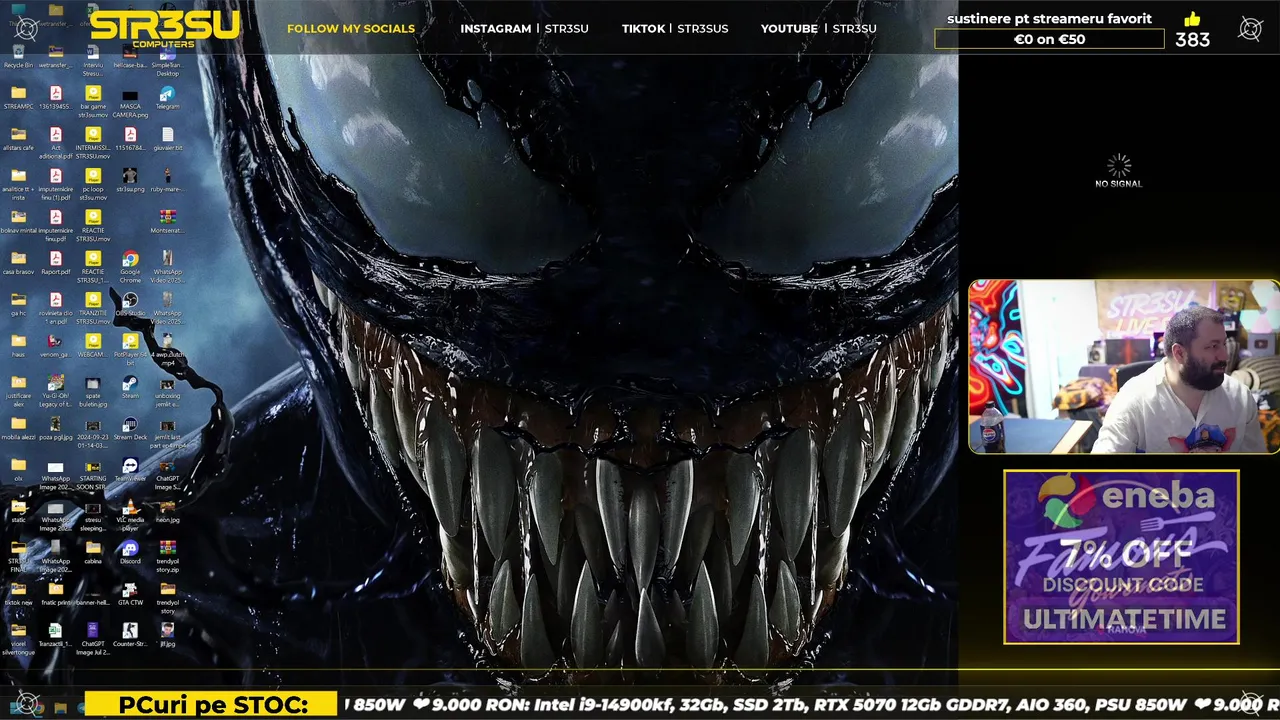Image resolution: width=1280 pixels, height=720 pixels.
Task: Open the Stream Deck desktop shortcut
Action: (x=130, y=429)
